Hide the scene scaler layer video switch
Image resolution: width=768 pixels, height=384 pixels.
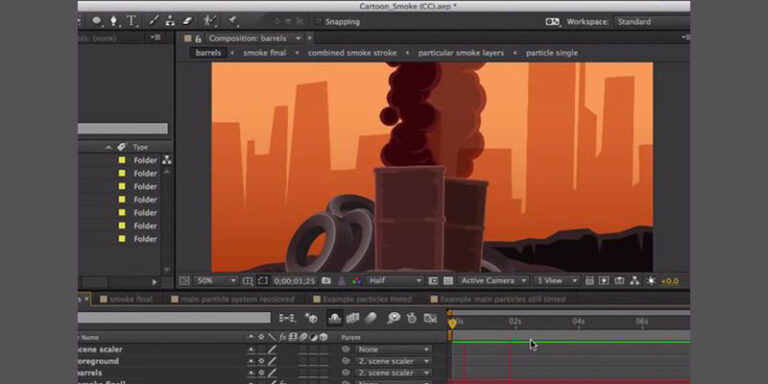251,349
